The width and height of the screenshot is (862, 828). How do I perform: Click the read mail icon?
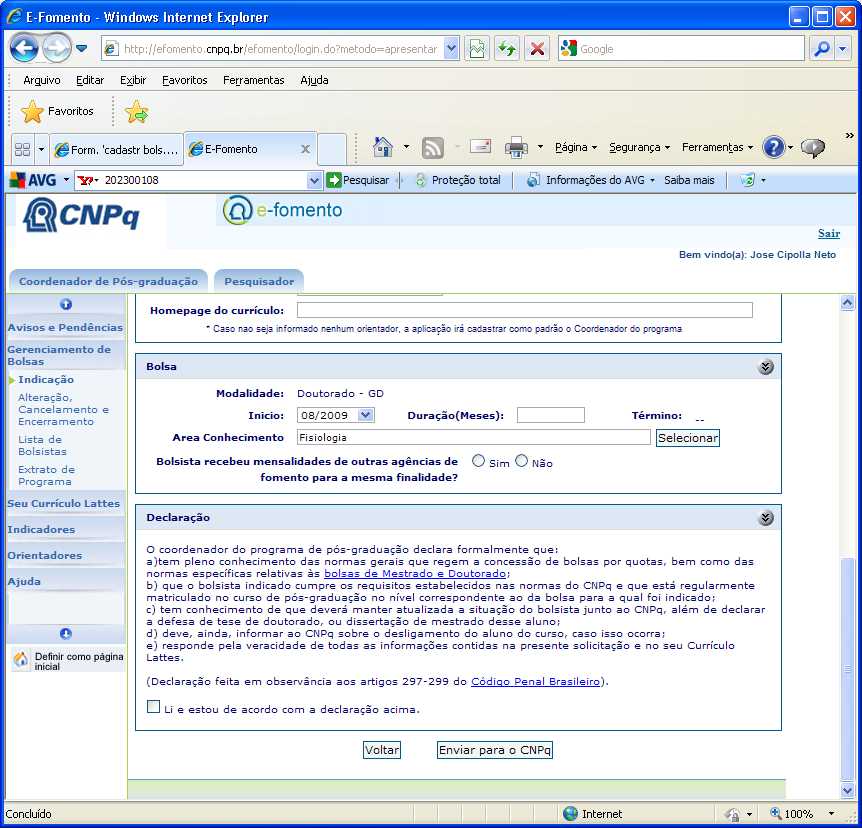tap(480, 147)
